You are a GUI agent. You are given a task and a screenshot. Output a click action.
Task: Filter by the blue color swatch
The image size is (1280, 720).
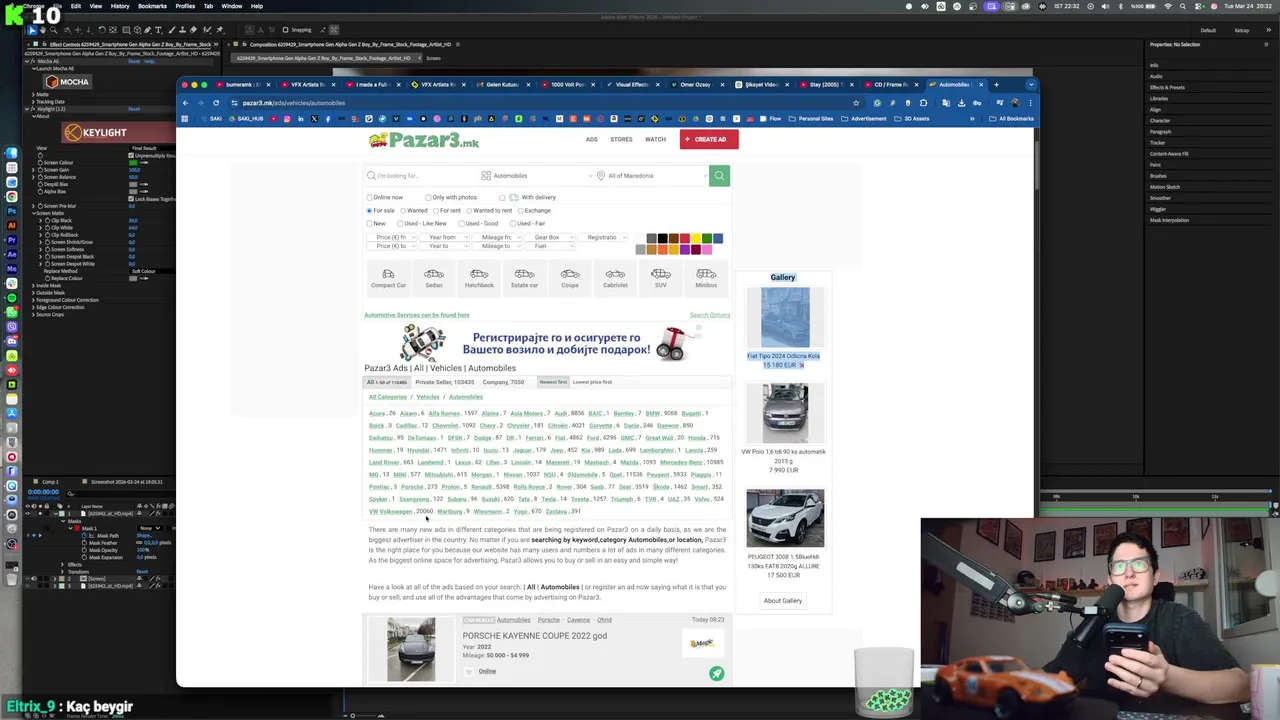pyautogui.click(x=718, y=238)
